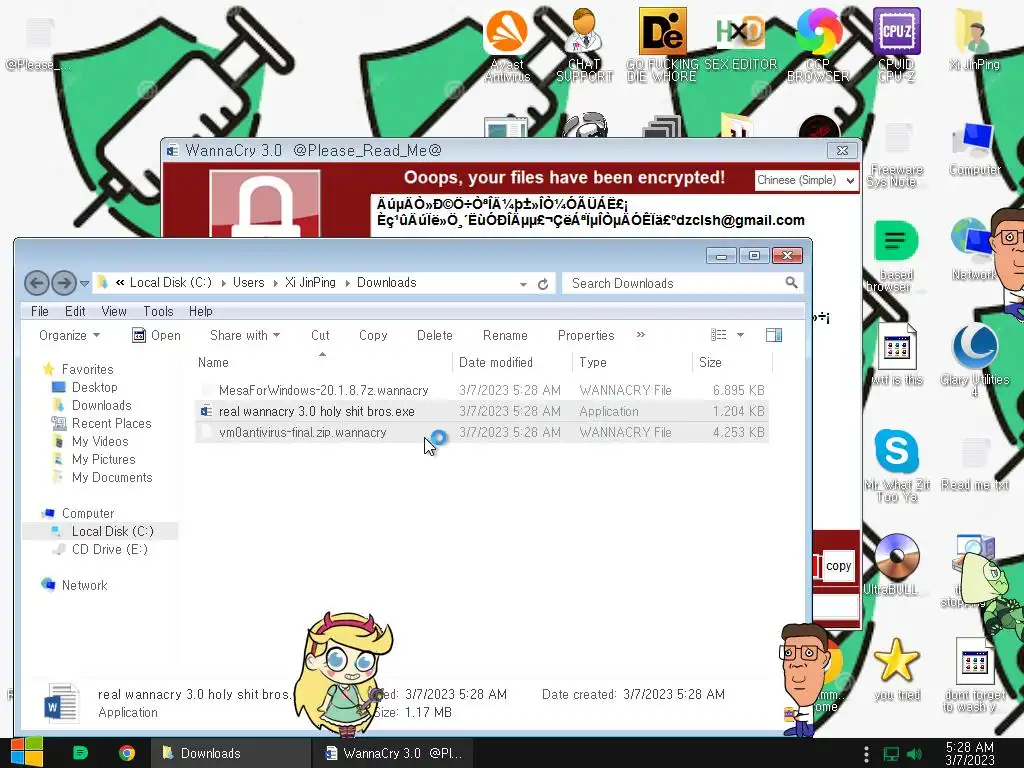The image size is (1024, 768).
Task: Open My Pictures in sidebar
Action: tap(103, 459)
